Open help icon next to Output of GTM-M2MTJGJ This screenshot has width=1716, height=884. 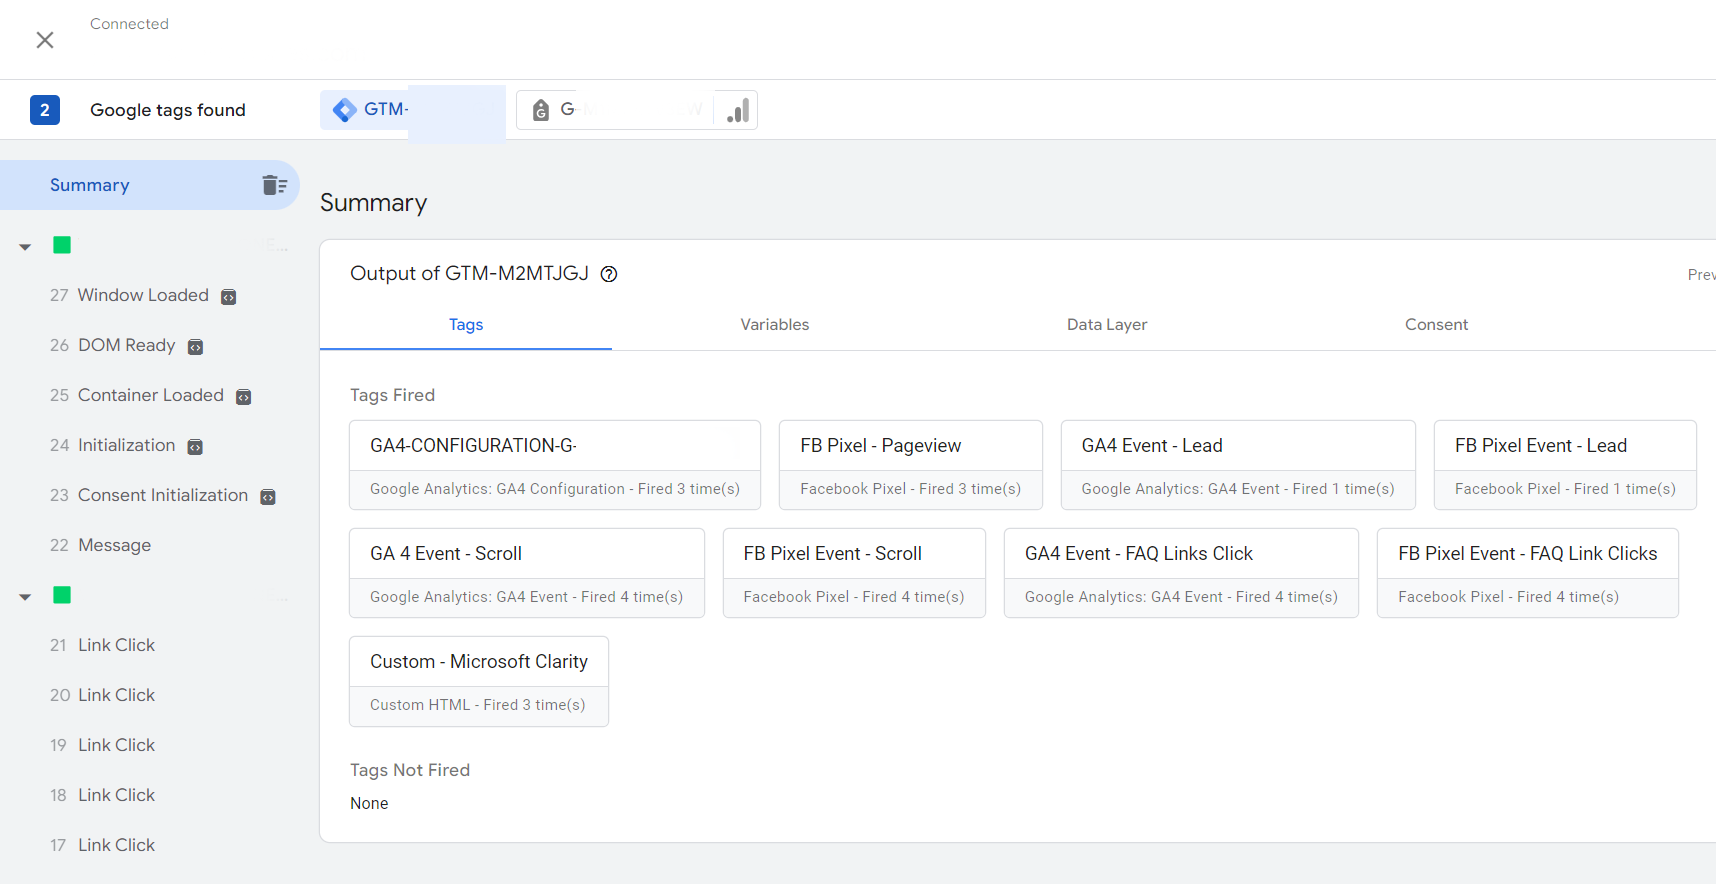(609, 274)
